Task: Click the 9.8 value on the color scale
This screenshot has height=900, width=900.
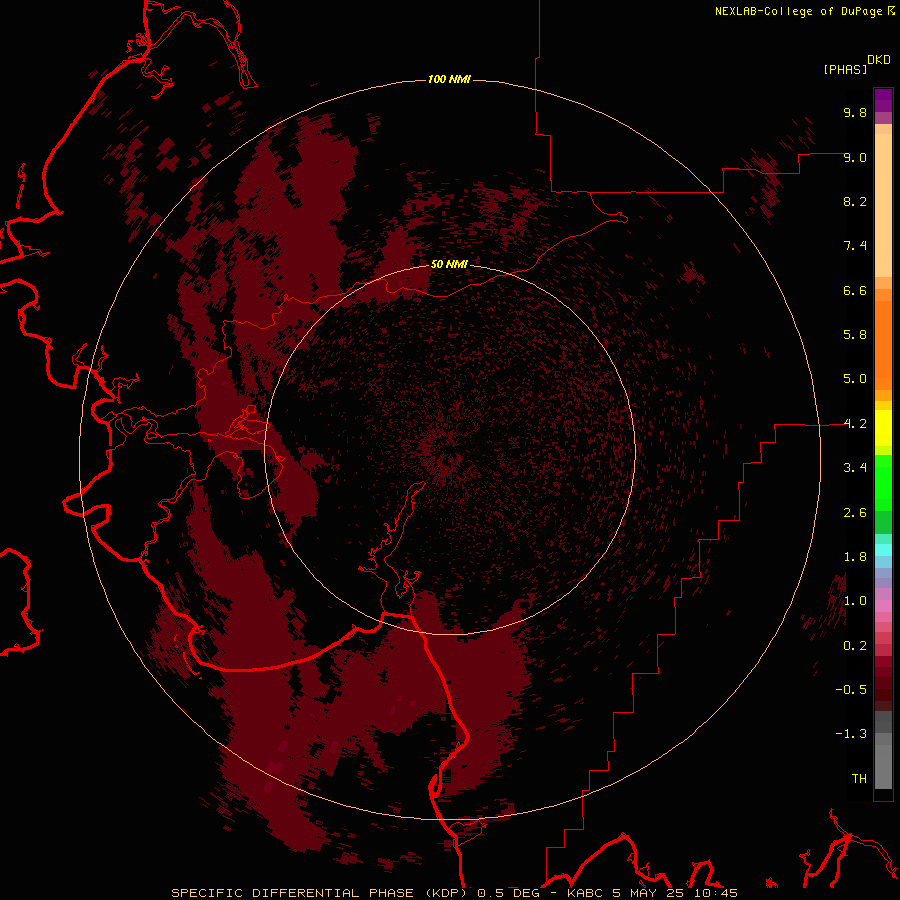Action: click(x=855, y=112)
